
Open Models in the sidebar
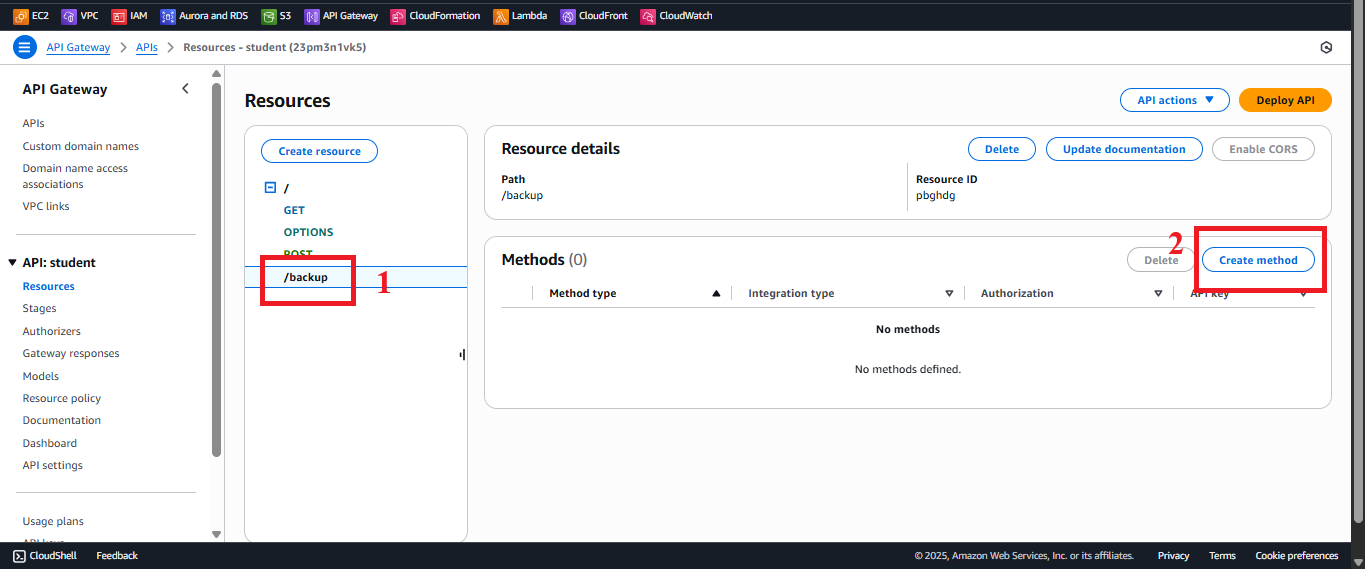click(41, 376)
